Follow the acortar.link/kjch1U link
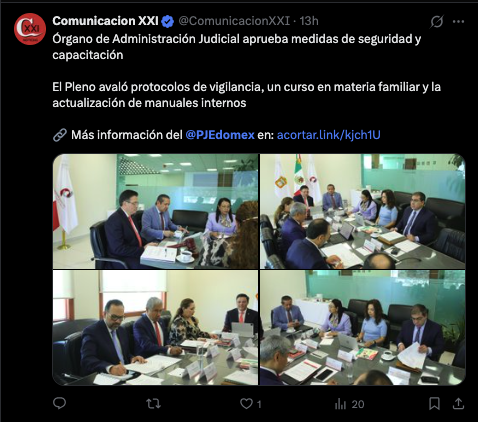This screenshot has height=422, width=478. [x=329, y=135]
